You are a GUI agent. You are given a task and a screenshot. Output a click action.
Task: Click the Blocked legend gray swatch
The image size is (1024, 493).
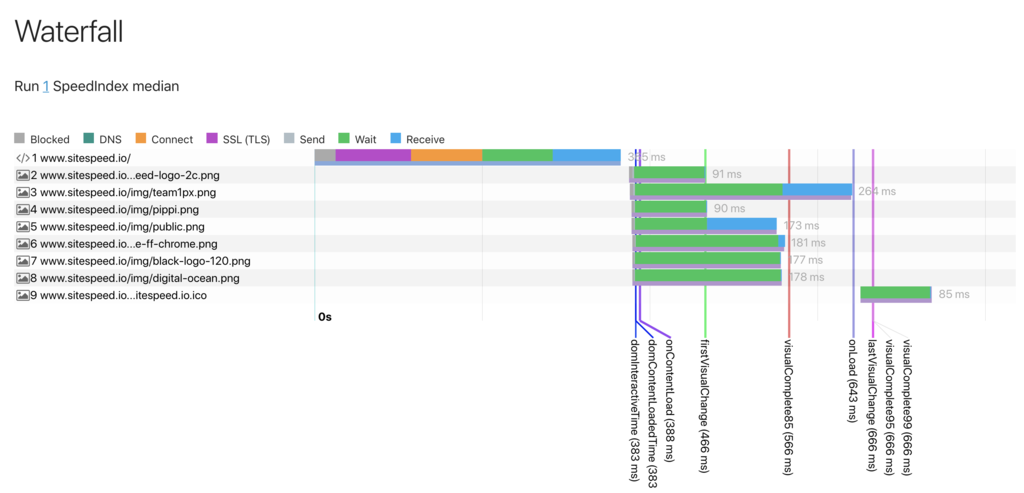coord(20,138)
